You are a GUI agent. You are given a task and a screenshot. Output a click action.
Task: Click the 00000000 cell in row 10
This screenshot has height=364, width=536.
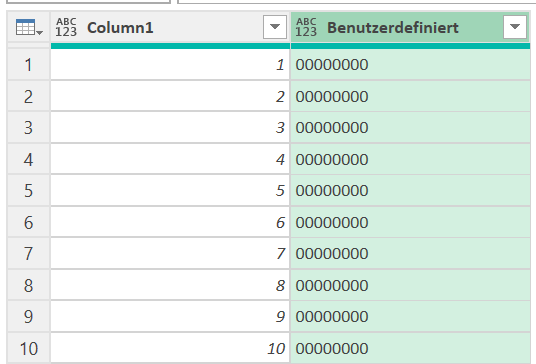click(x=410, y=348)
